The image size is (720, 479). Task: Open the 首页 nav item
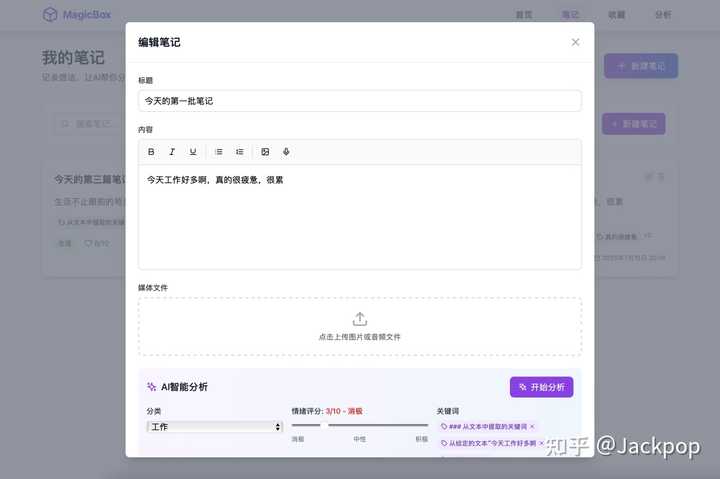tap(524, 15)
